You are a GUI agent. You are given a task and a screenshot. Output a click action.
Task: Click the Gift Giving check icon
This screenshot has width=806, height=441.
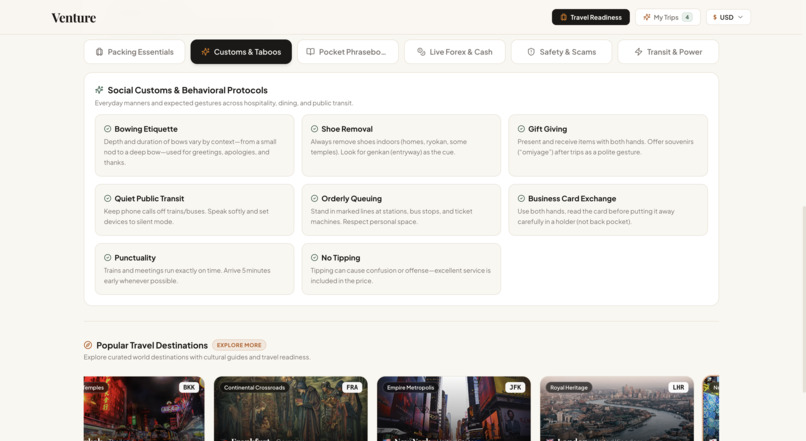(521, 129)
